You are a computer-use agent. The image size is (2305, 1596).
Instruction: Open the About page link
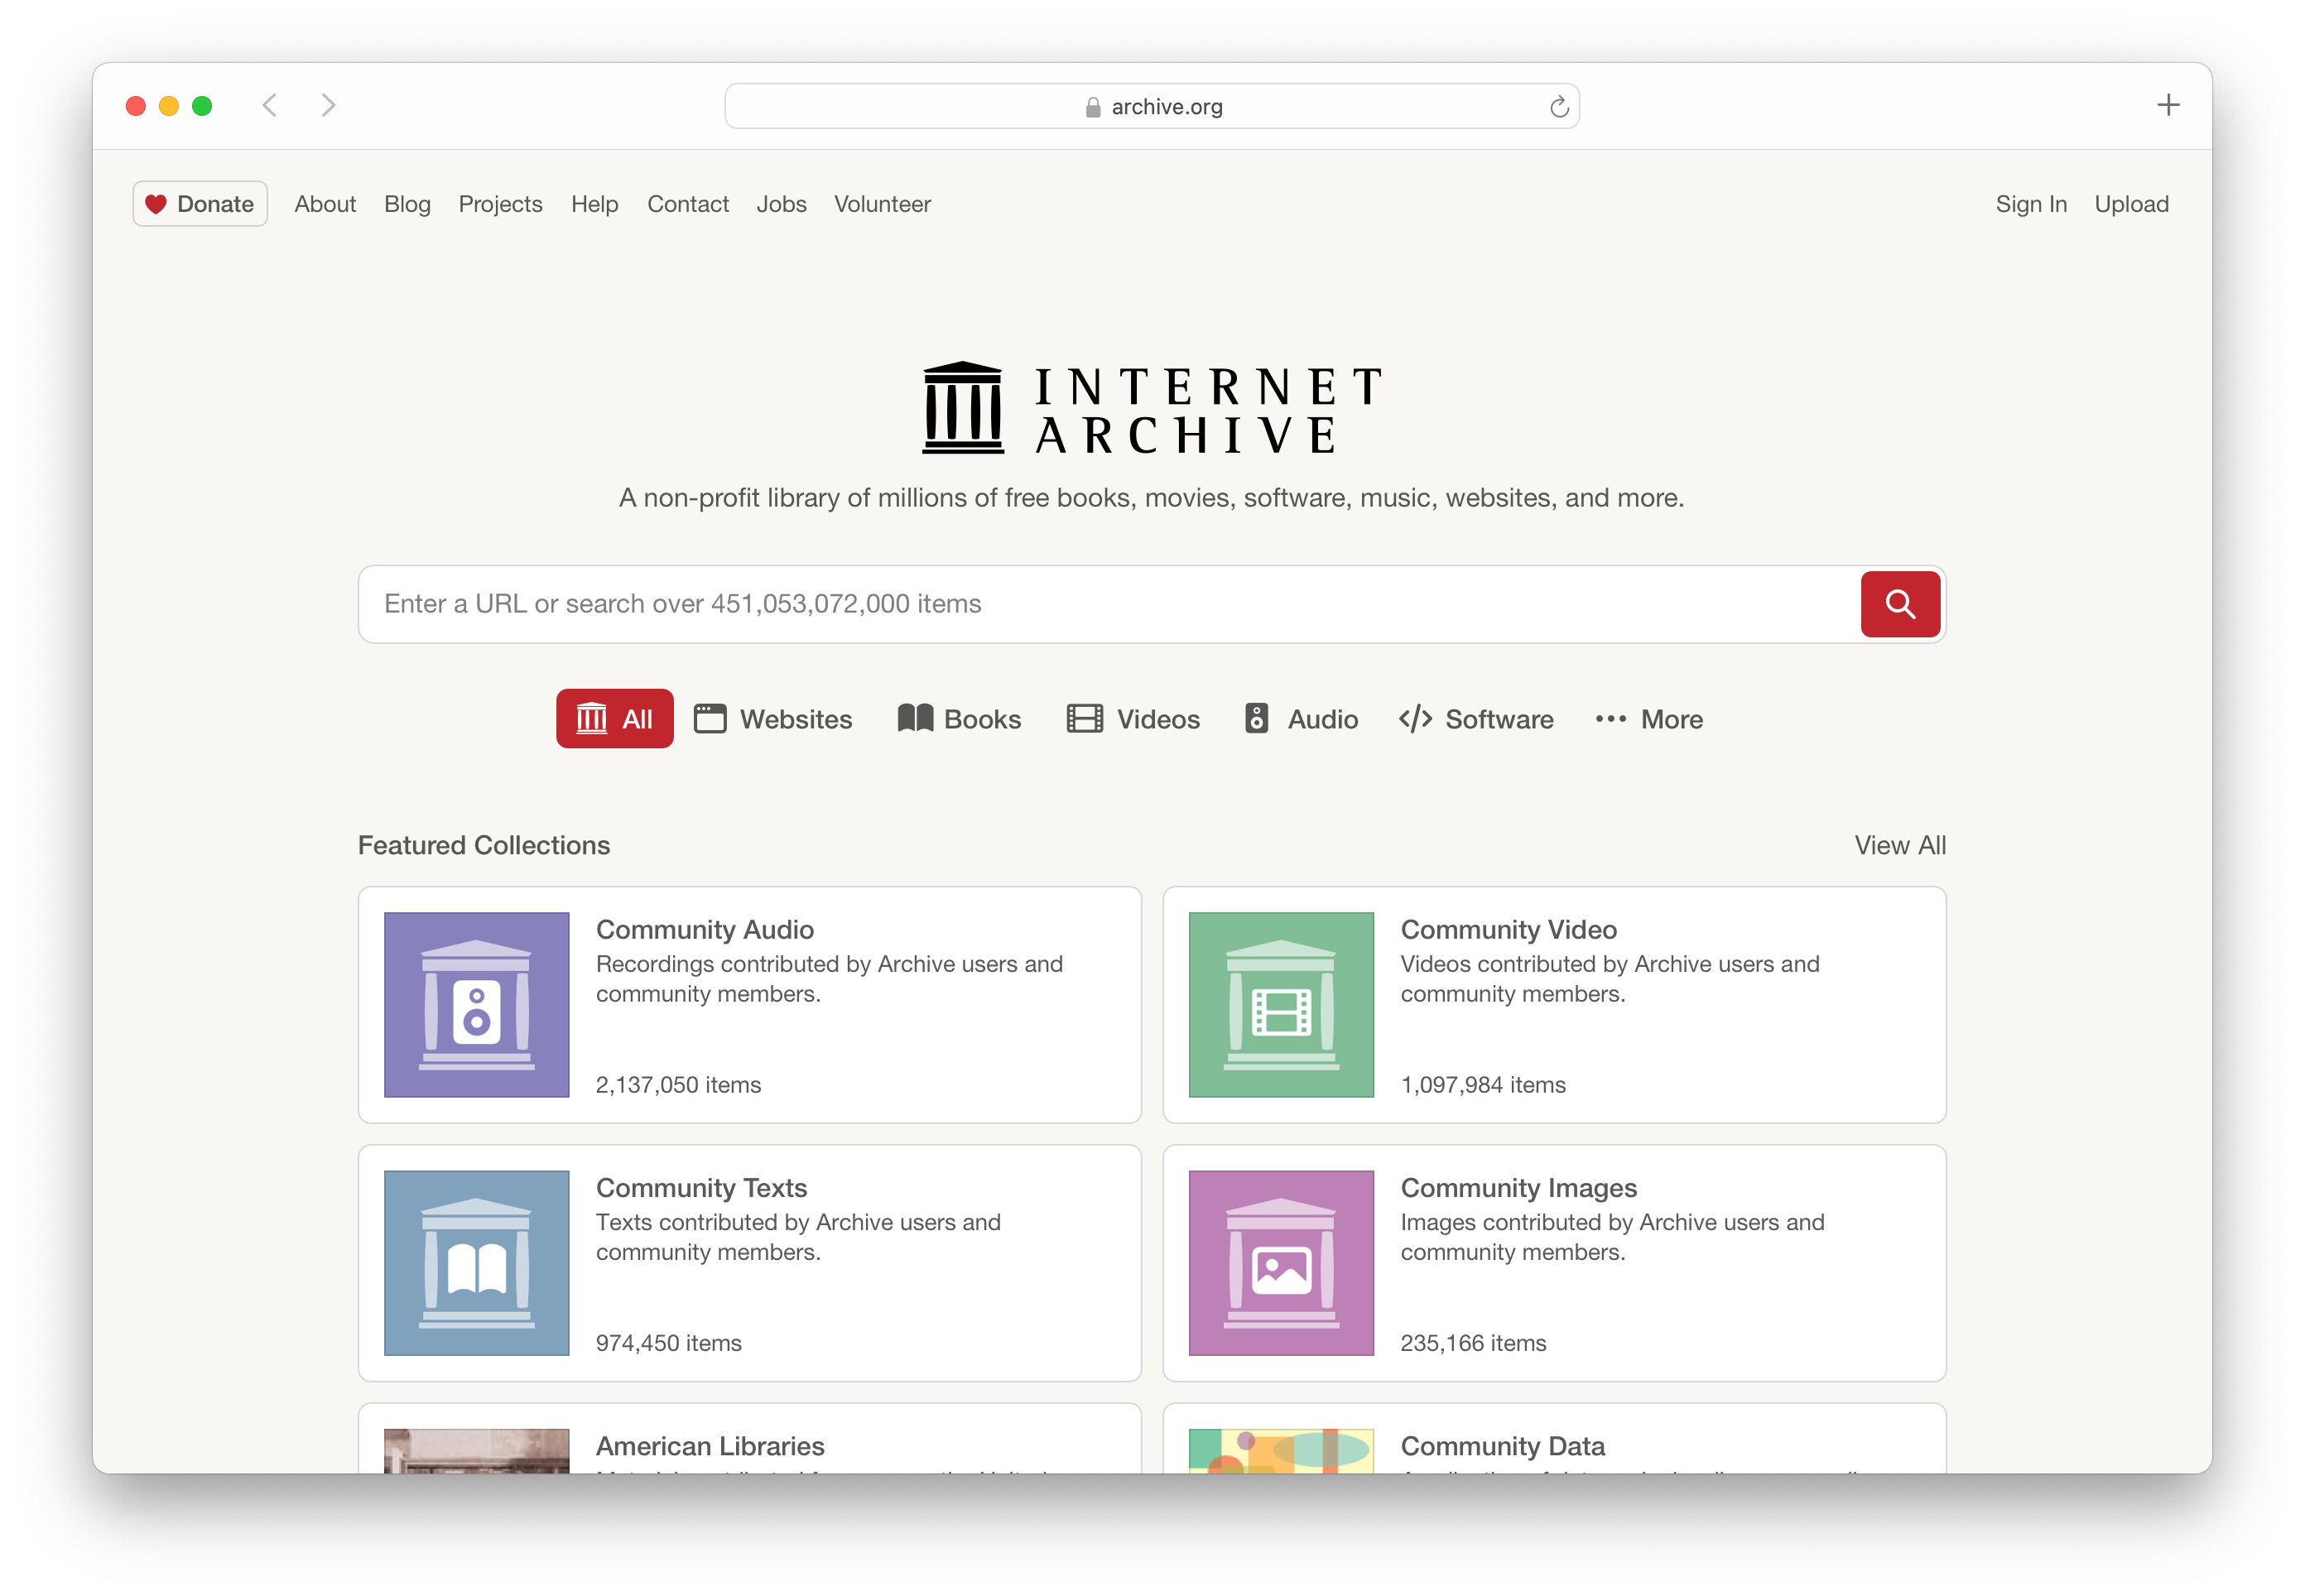(325, 204)
